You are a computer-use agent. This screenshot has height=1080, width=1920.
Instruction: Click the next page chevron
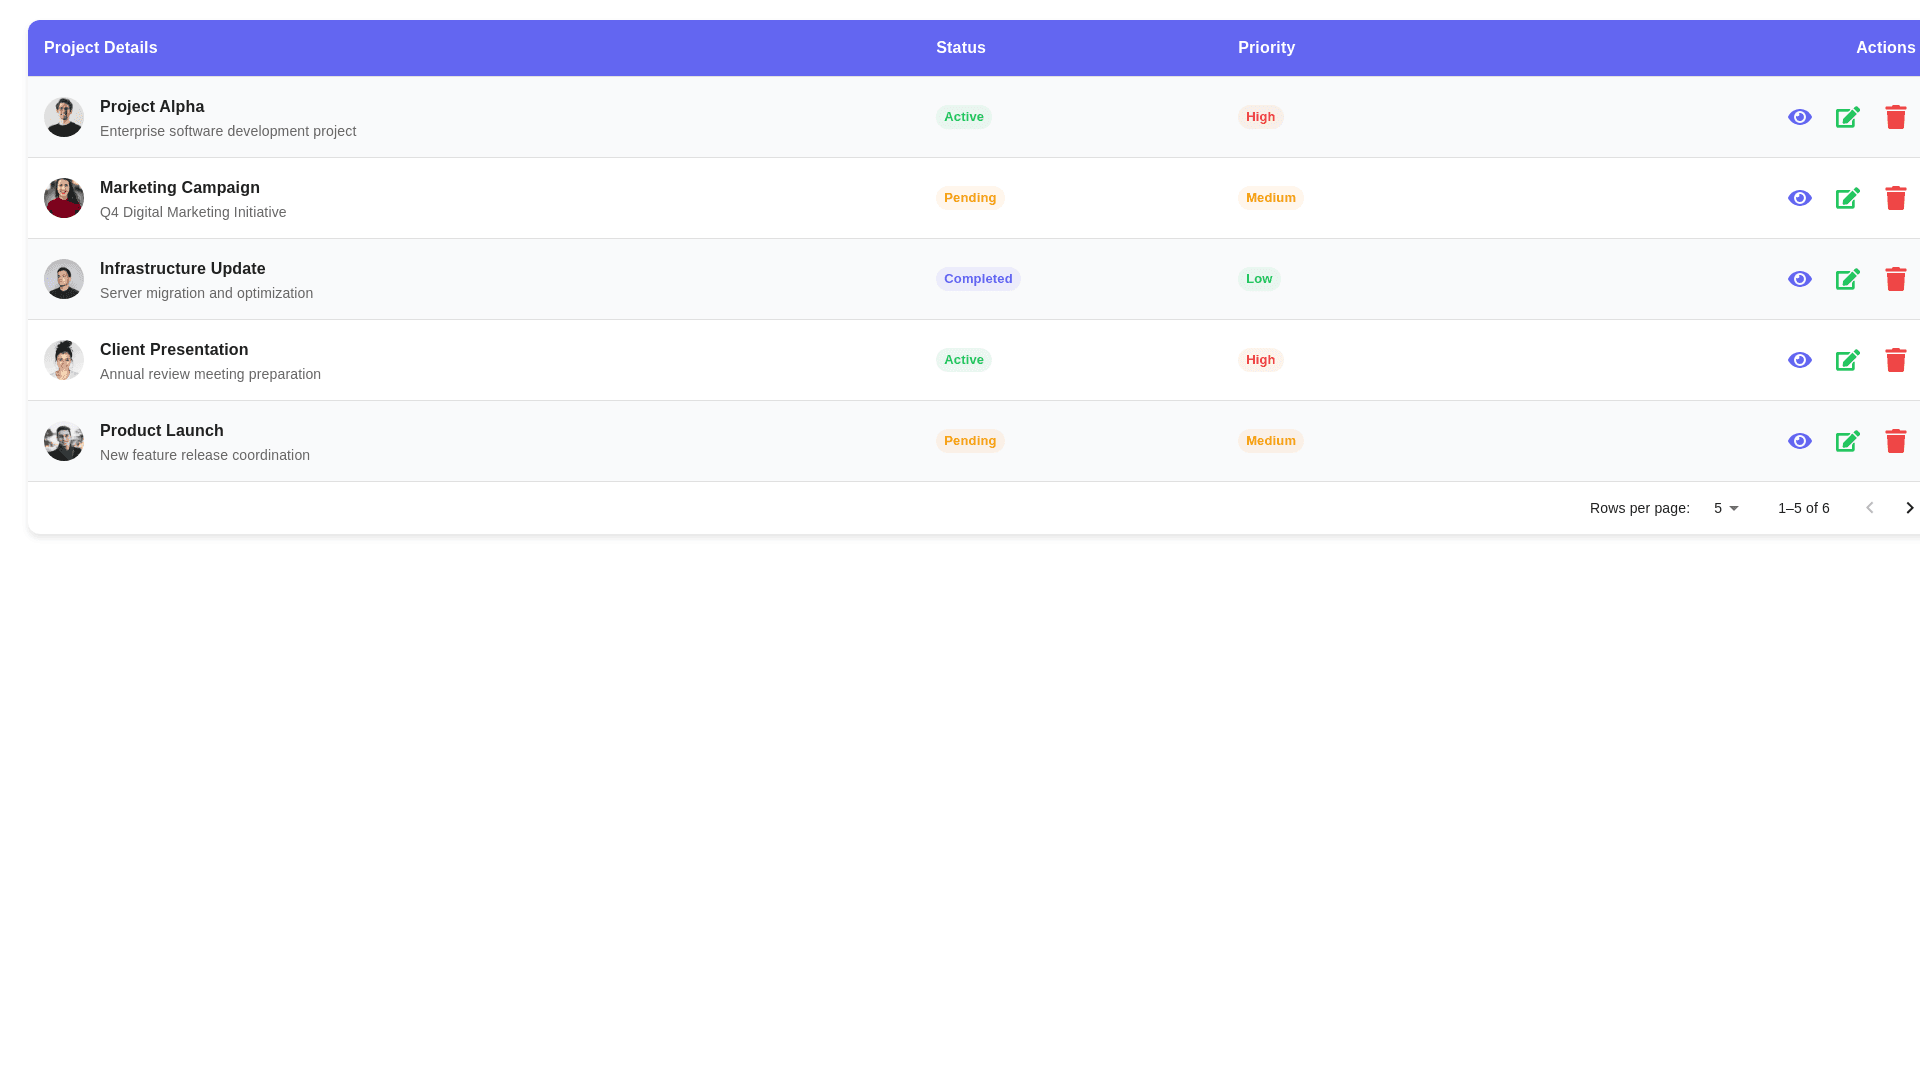click(x=1910, y=508)
